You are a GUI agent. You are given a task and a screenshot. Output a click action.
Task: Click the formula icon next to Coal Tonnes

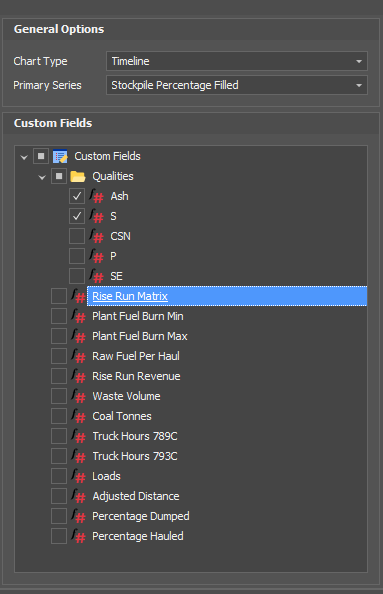[78, 416]
